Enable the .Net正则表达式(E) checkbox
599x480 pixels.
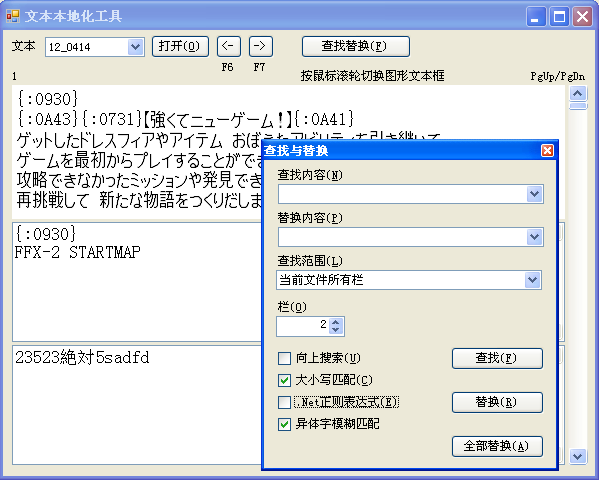click(284, 402)
